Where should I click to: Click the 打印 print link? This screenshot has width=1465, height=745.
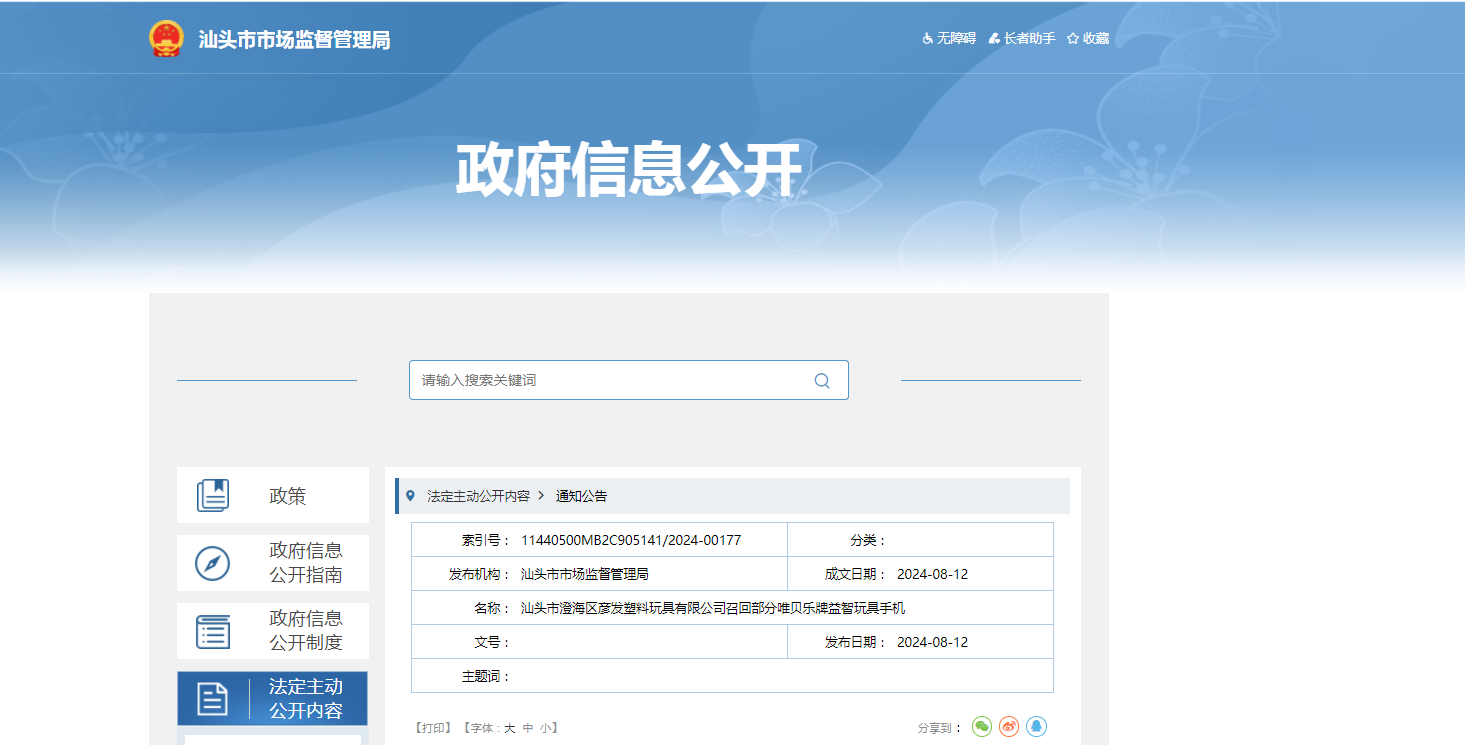(x=435, y=729)
